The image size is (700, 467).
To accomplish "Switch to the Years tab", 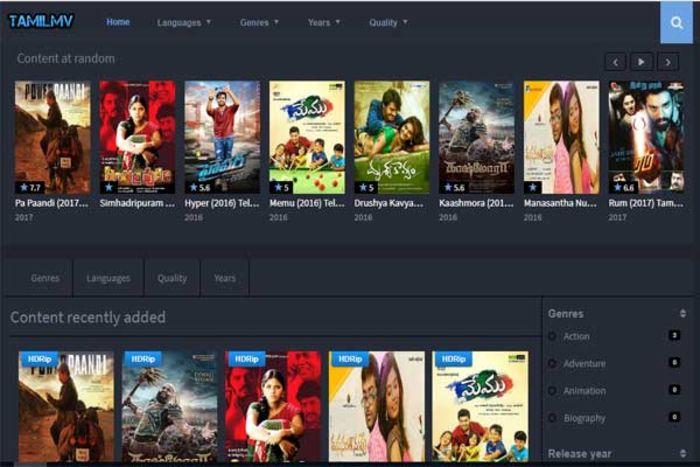I will 225,278.
